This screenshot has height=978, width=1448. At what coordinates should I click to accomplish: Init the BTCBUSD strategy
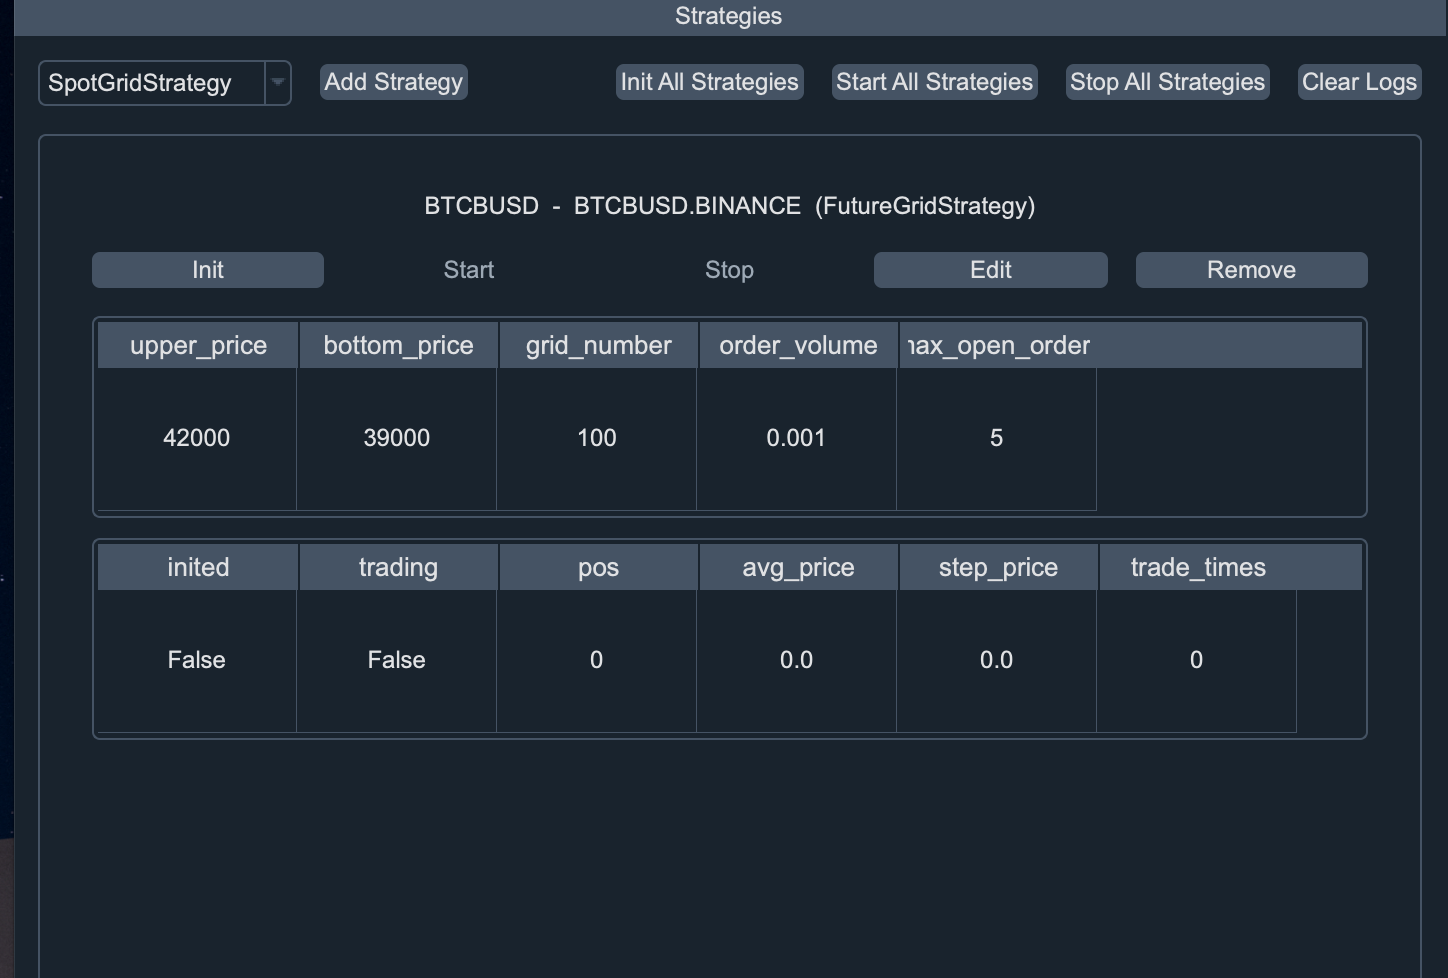(208, 270)
